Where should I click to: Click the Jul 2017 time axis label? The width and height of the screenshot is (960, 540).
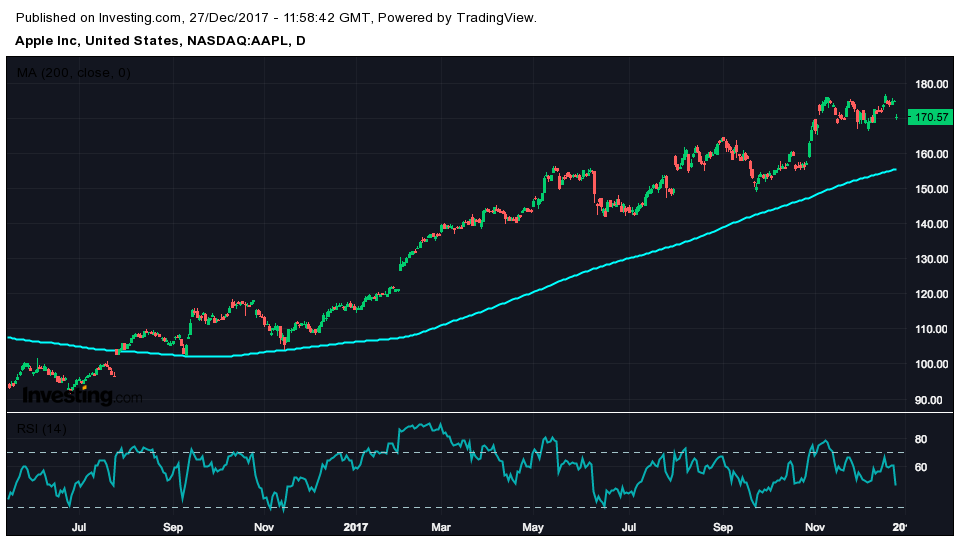point(629,527)
